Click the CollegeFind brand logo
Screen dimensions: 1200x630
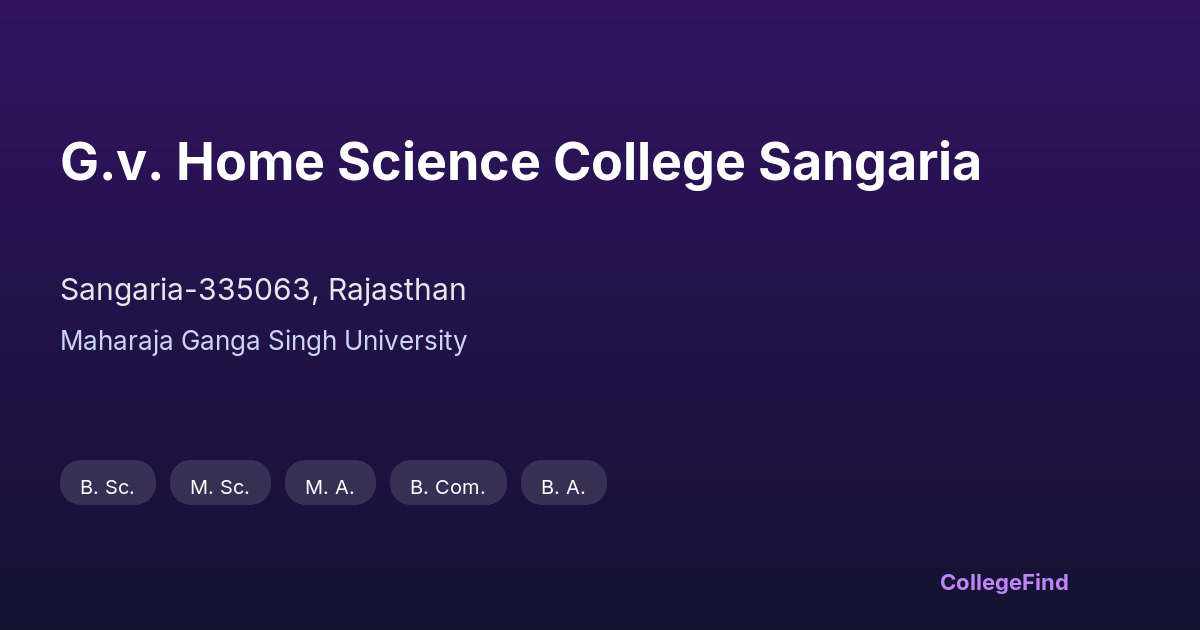click(1004, 582)
